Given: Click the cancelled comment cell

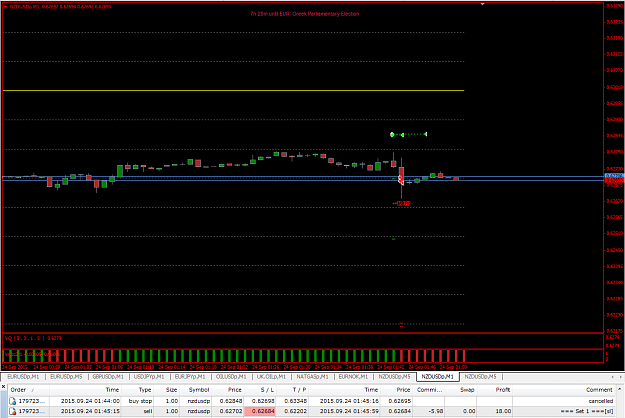Looking at the screenshot, I should pyautogui.click(x=601, y=401).
